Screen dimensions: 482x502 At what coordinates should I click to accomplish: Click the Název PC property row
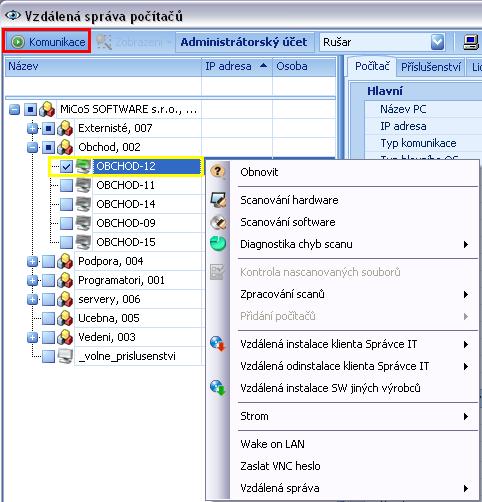423,109
